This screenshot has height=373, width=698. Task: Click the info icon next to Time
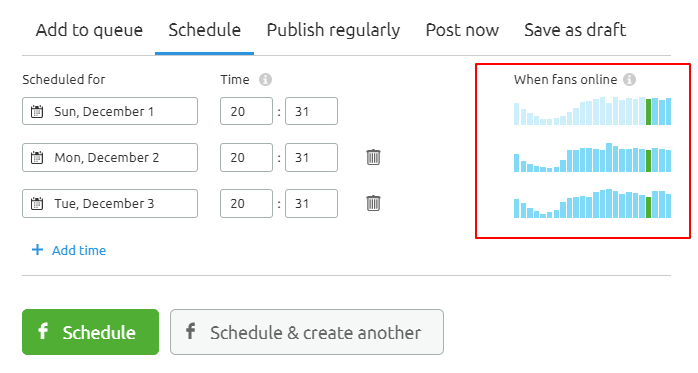click(x=265, y=80)
